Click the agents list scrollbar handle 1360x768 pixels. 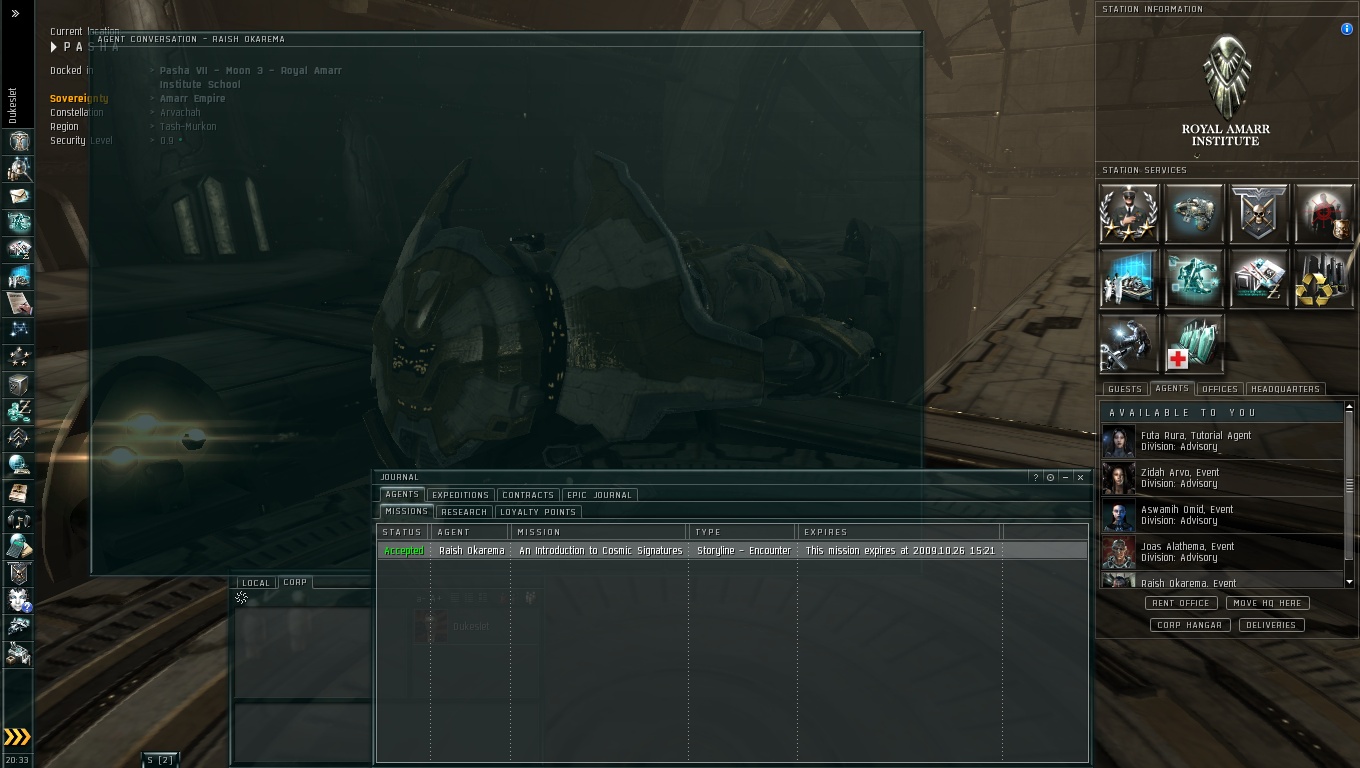[1349, 485]
